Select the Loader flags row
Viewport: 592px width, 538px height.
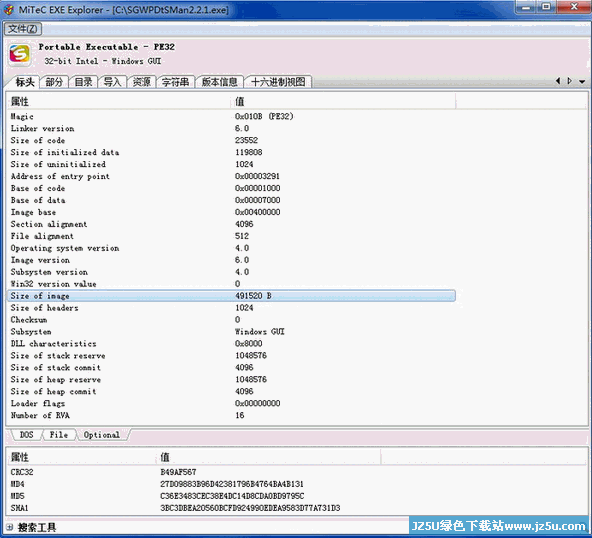point(231,403)
